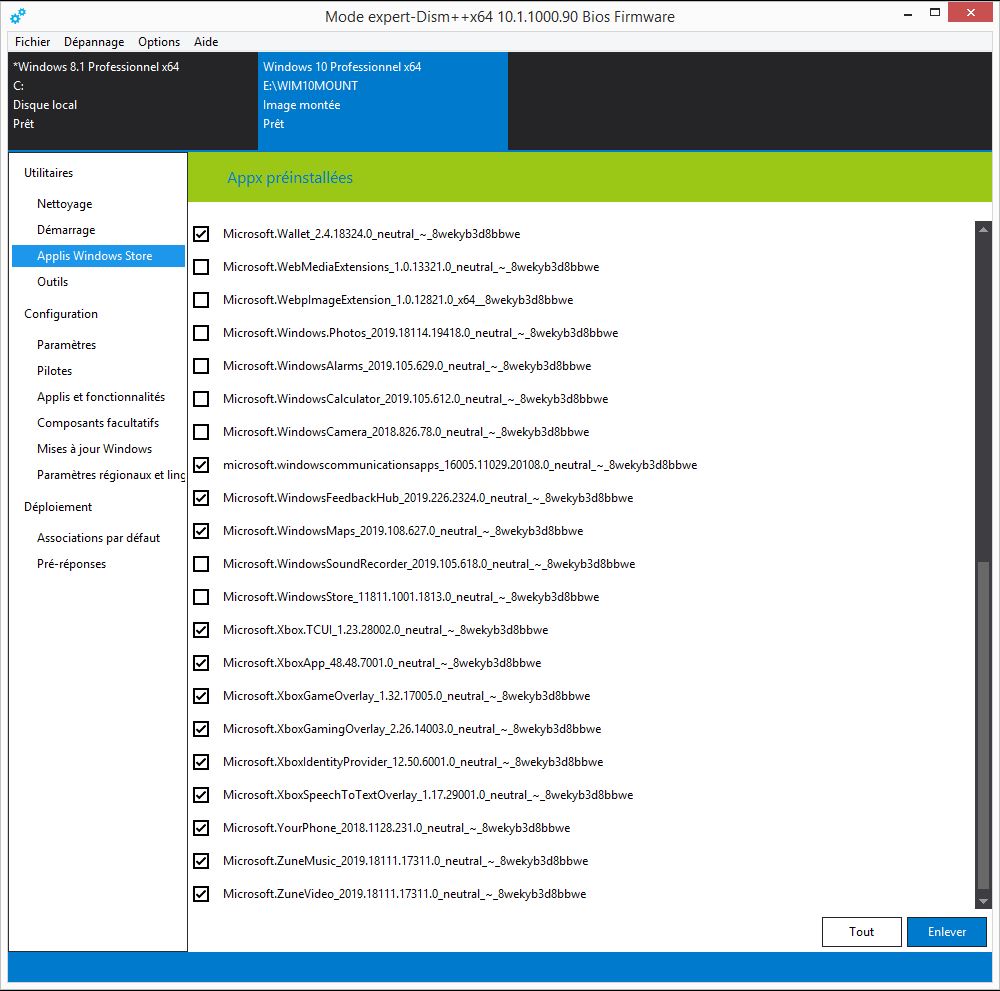Open the Fichier menu

31,41
